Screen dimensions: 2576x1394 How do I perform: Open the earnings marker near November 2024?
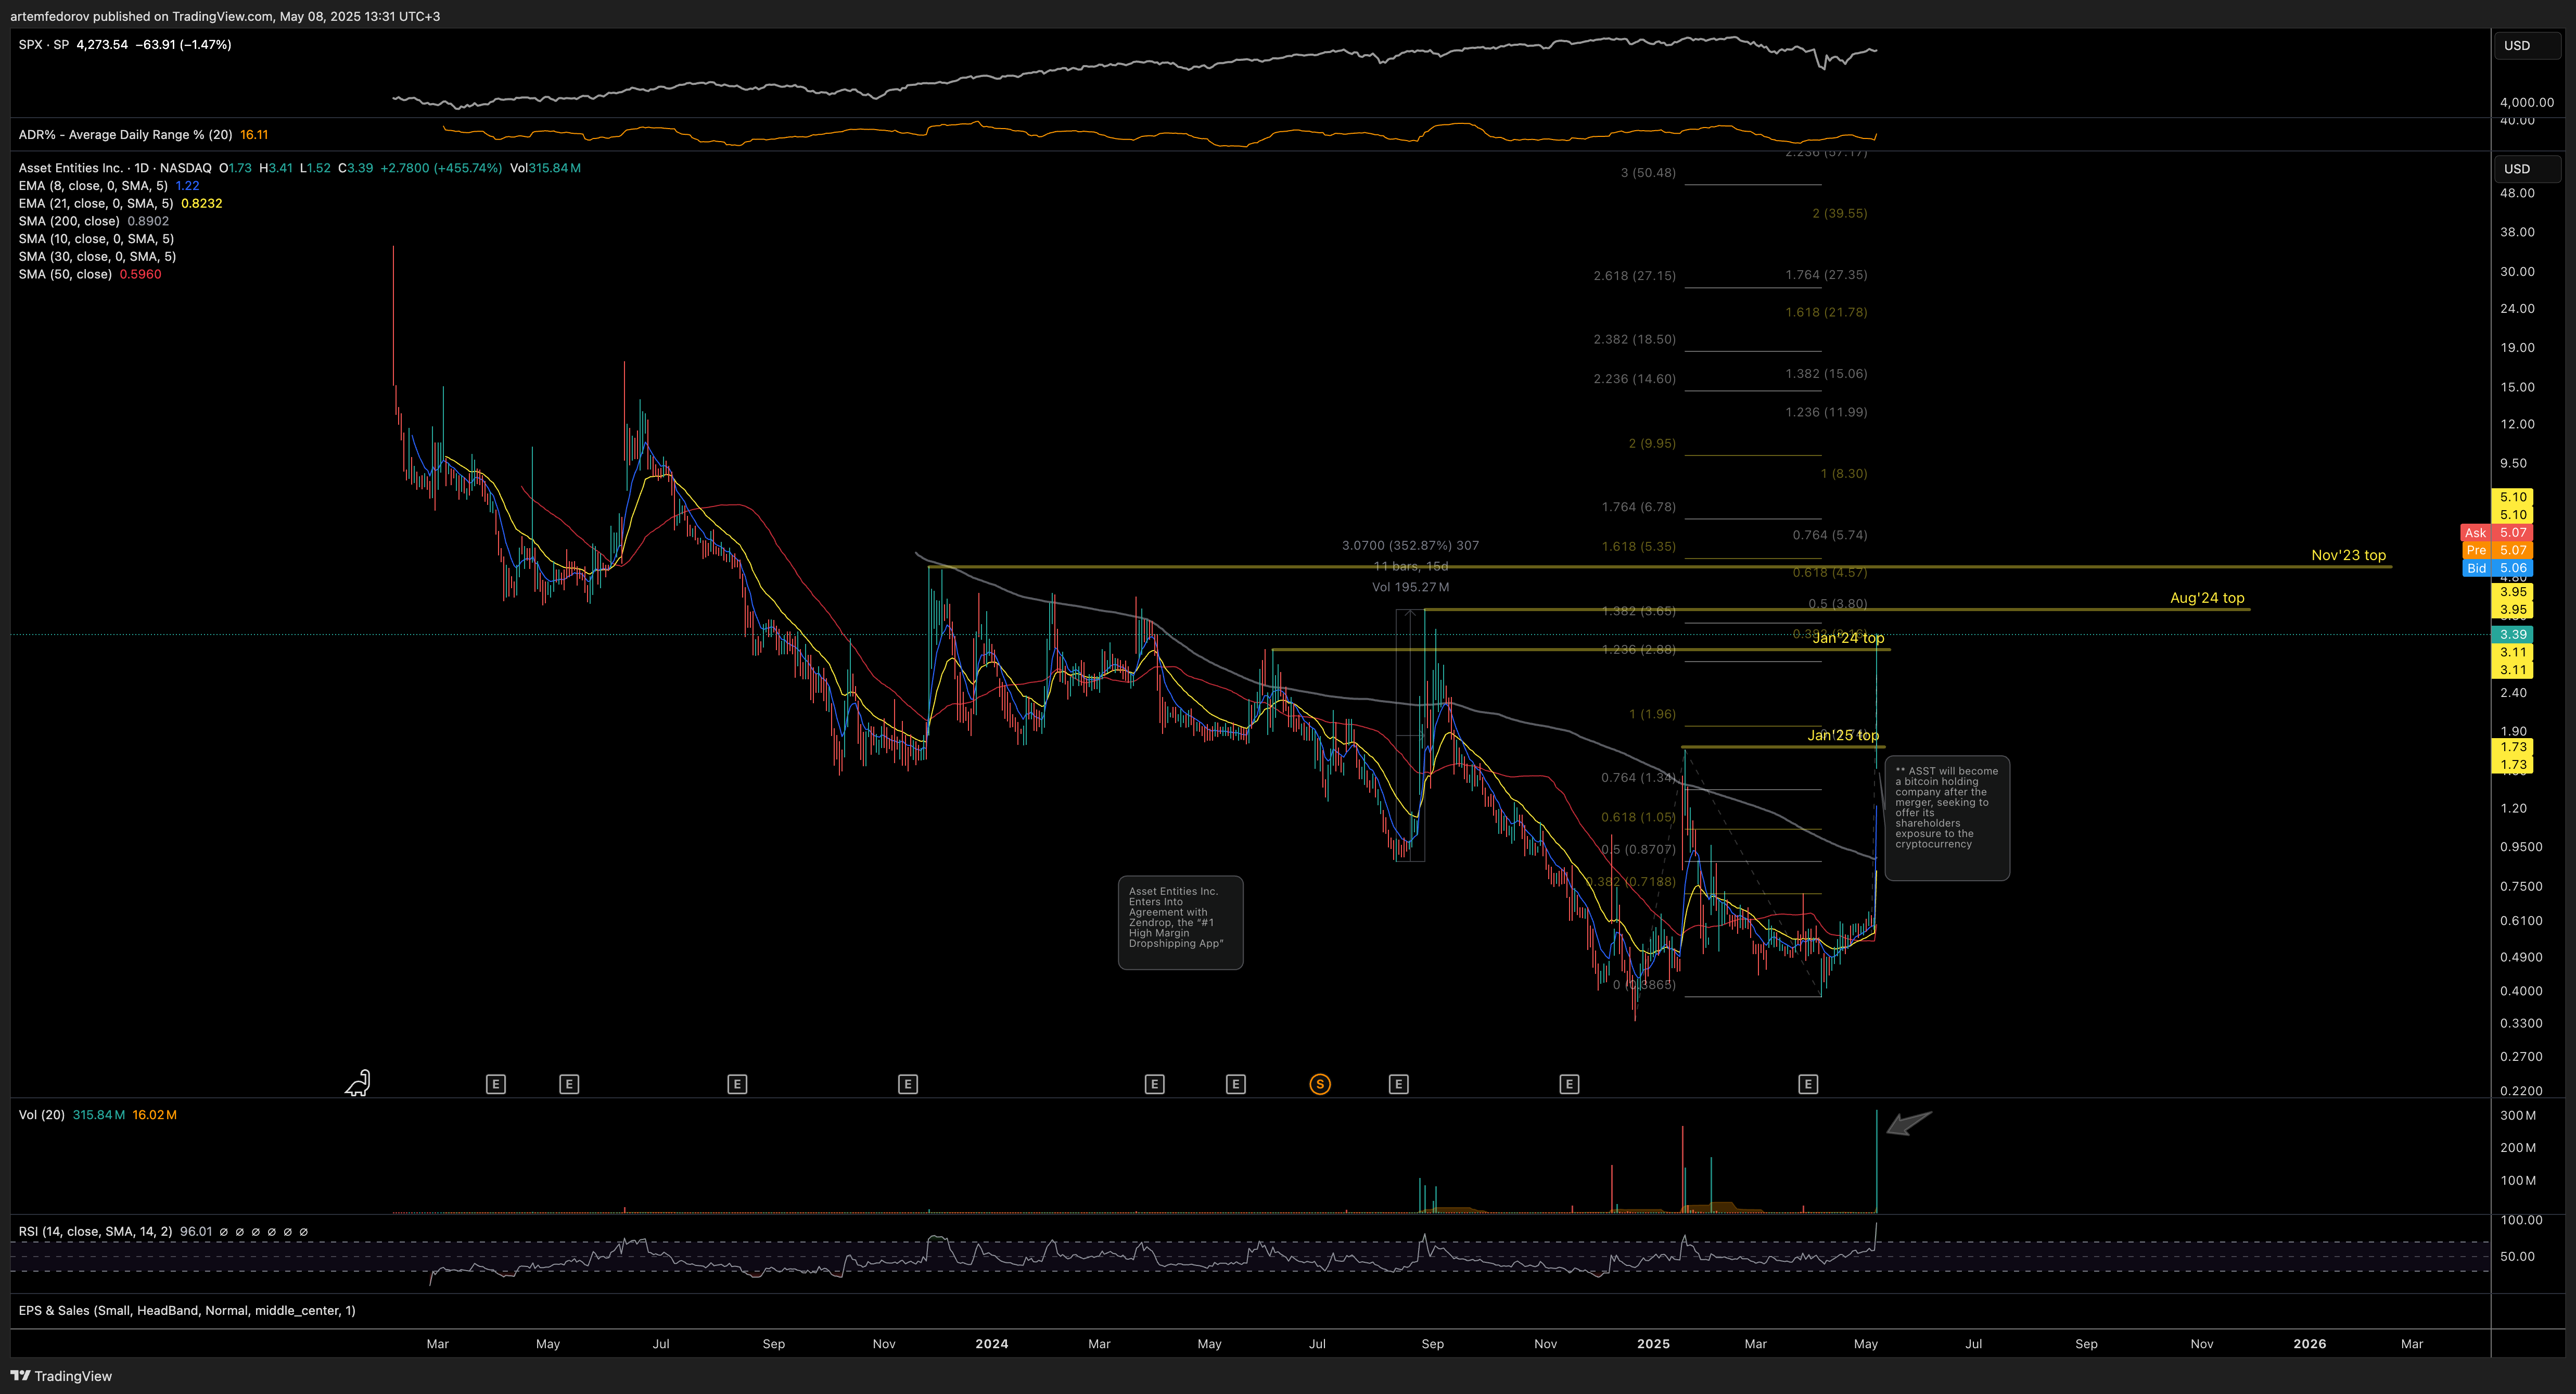(1569, 1084)
